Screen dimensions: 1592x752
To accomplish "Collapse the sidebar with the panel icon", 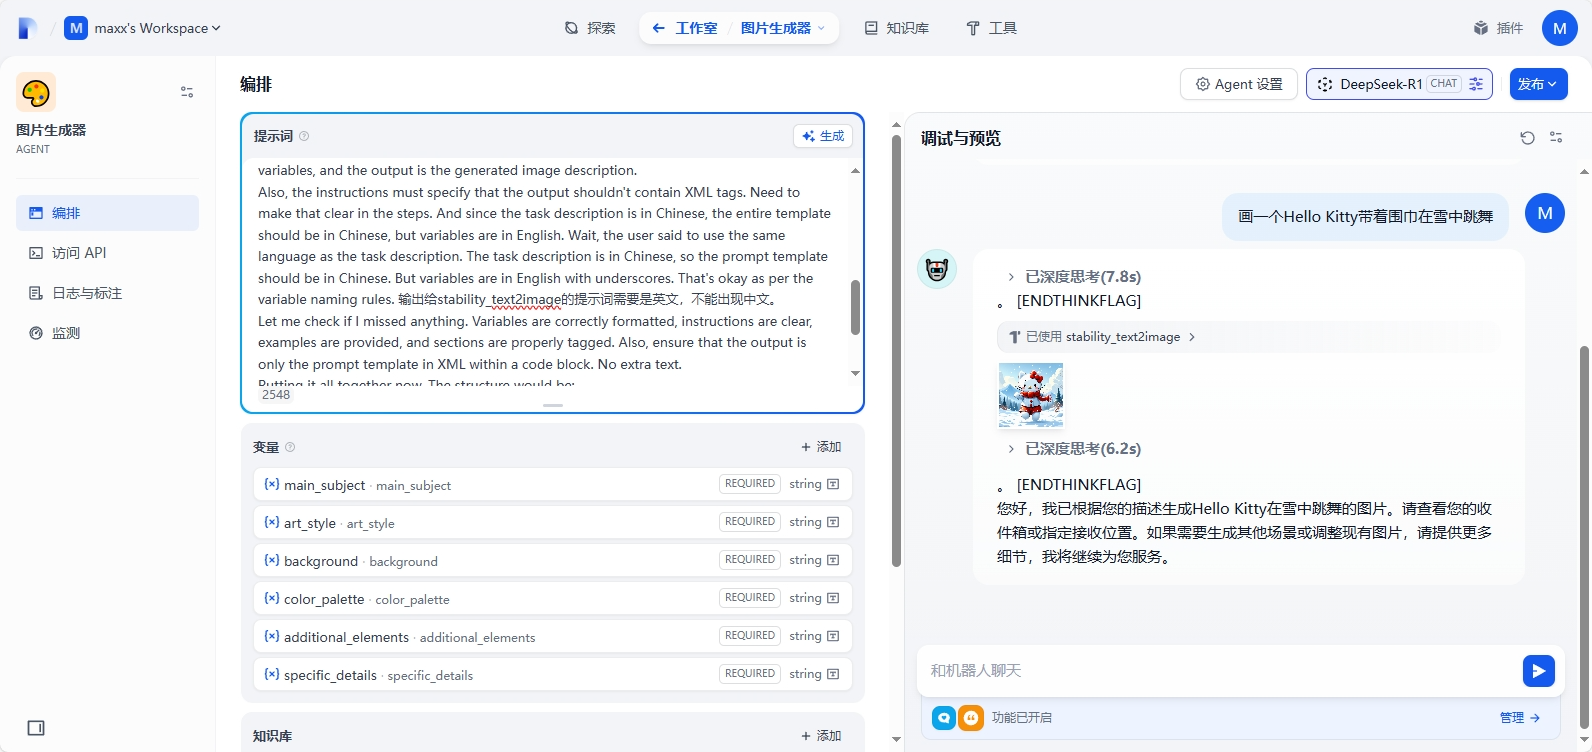I will (36, 728).
